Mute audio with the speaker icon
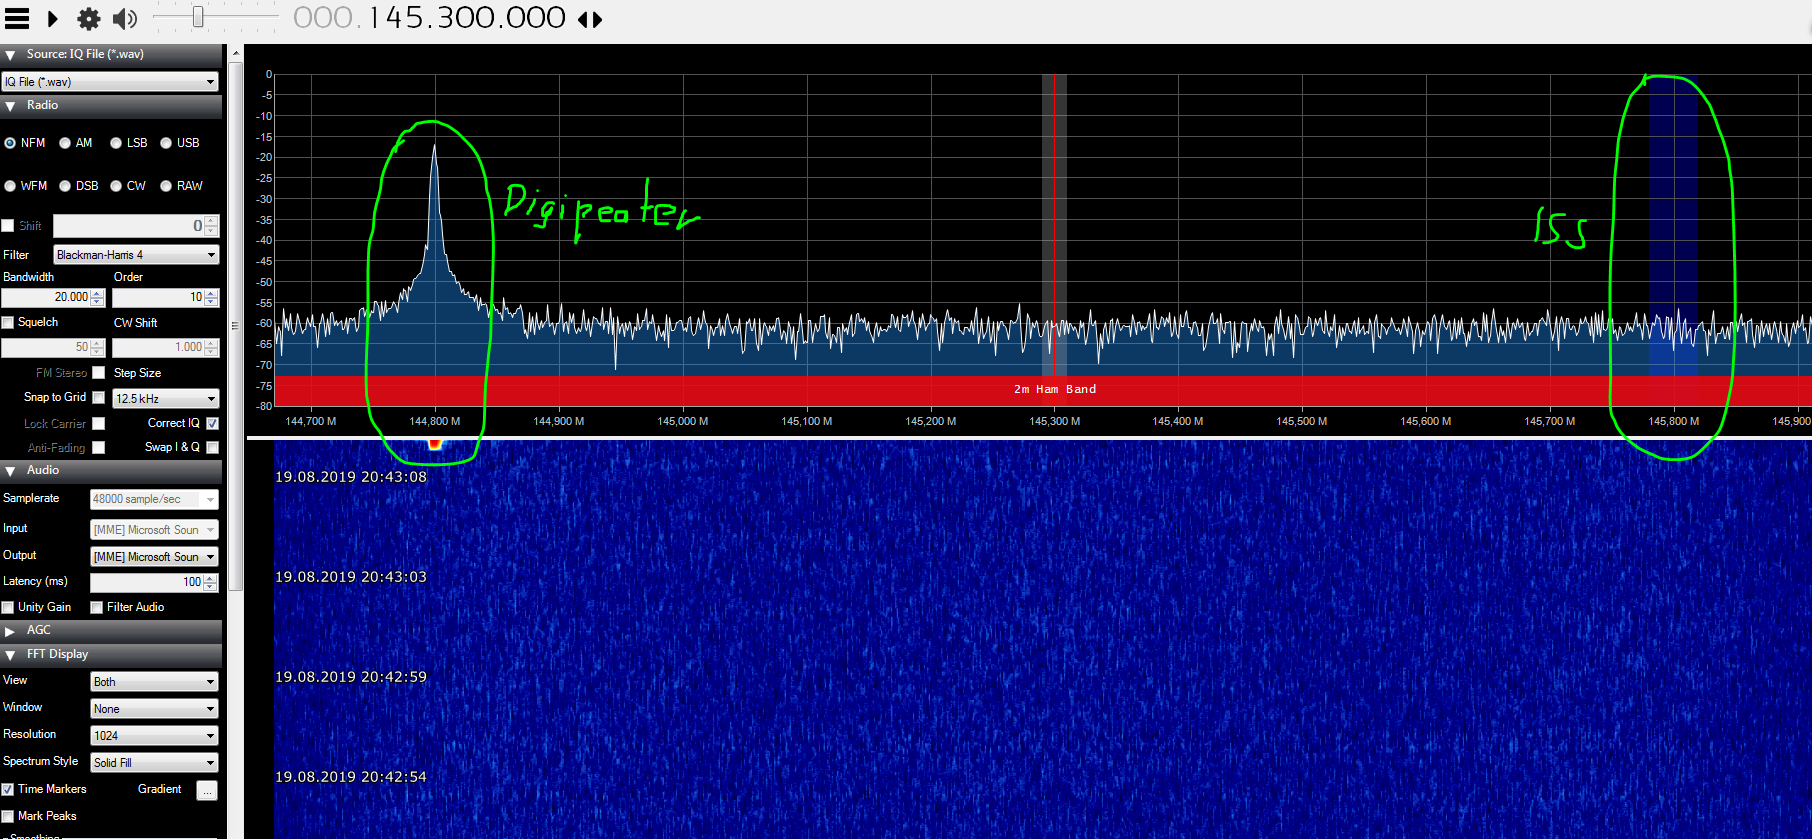Viewport: 1812px width, 839px height. (x=125, y=19)
